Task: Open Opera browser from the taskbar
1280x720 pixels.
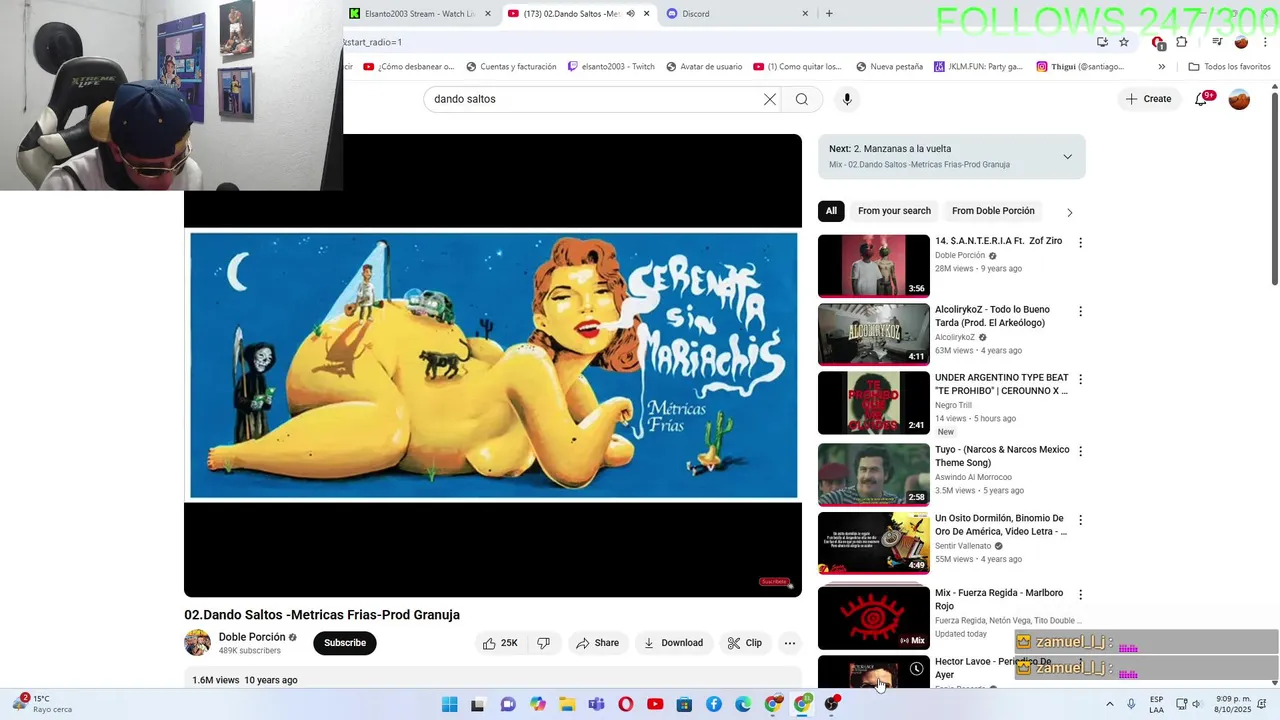Action: click(626, 704)
